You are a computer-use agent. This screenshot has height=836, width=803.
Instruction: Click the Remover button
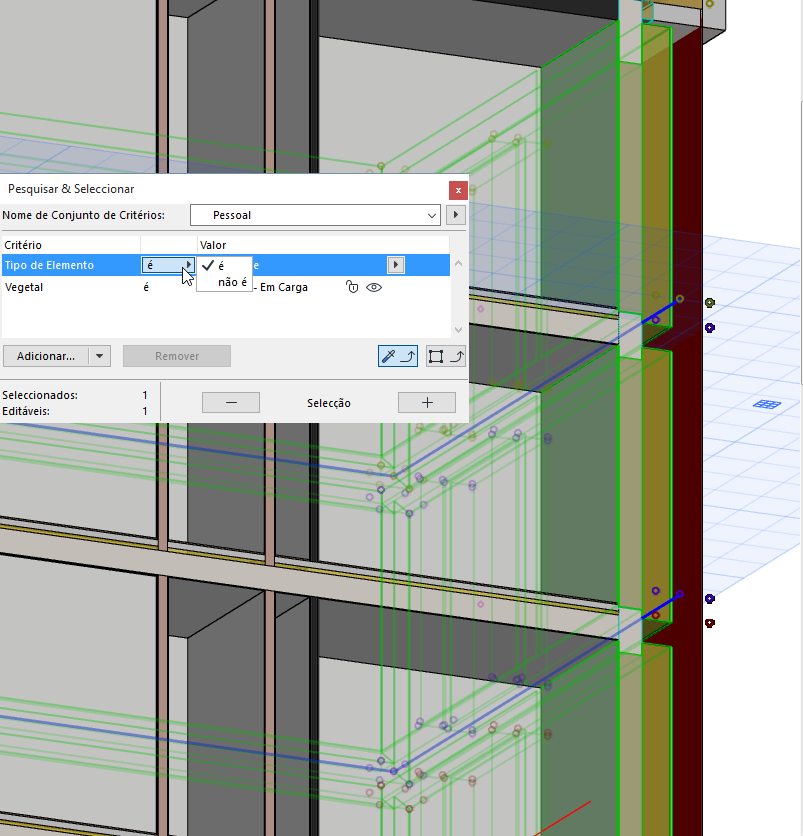pos(176,356)
